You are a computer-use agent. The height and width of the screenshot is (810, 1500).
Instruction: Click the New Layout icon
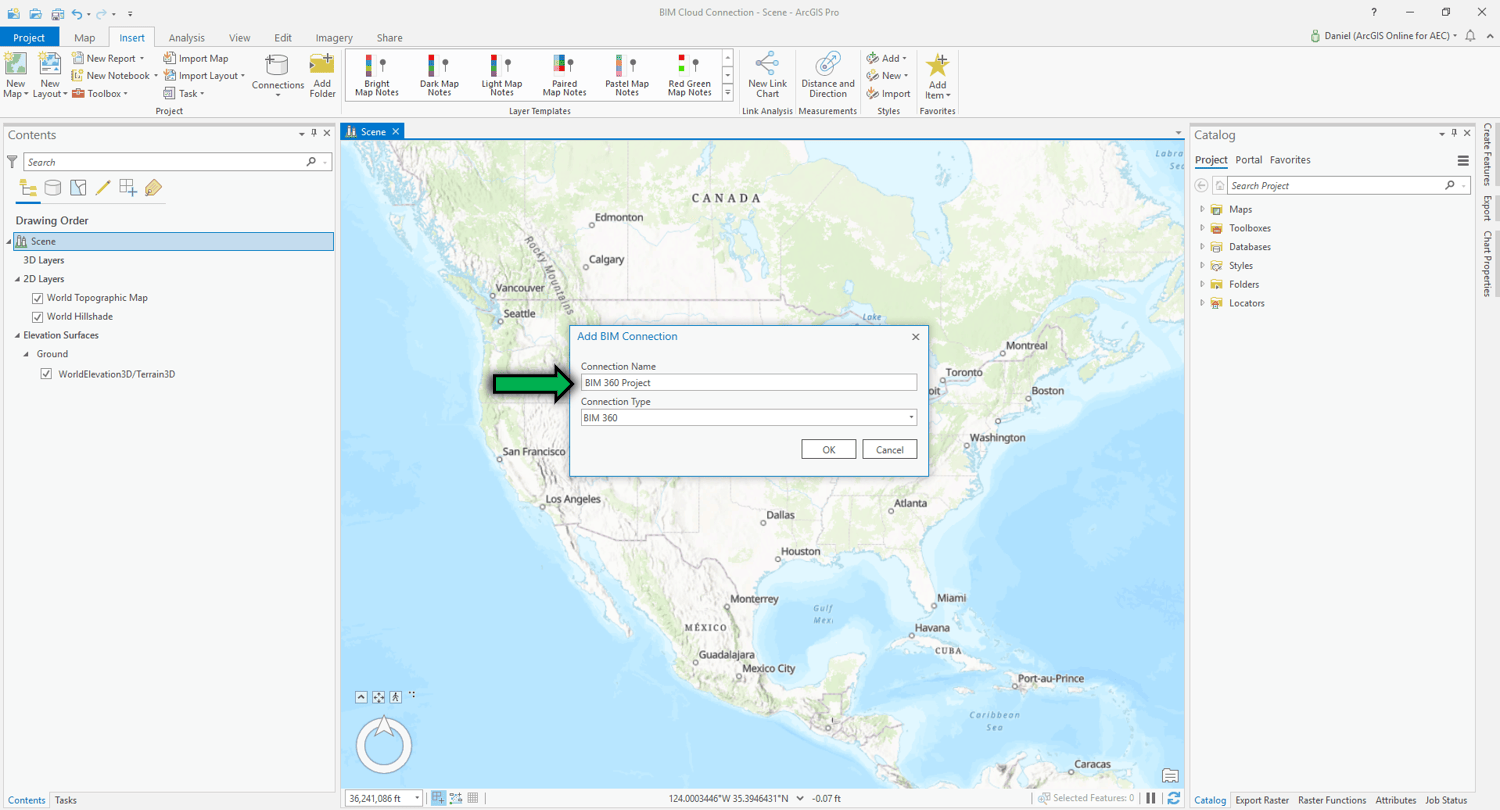click(x=49, y=66)
